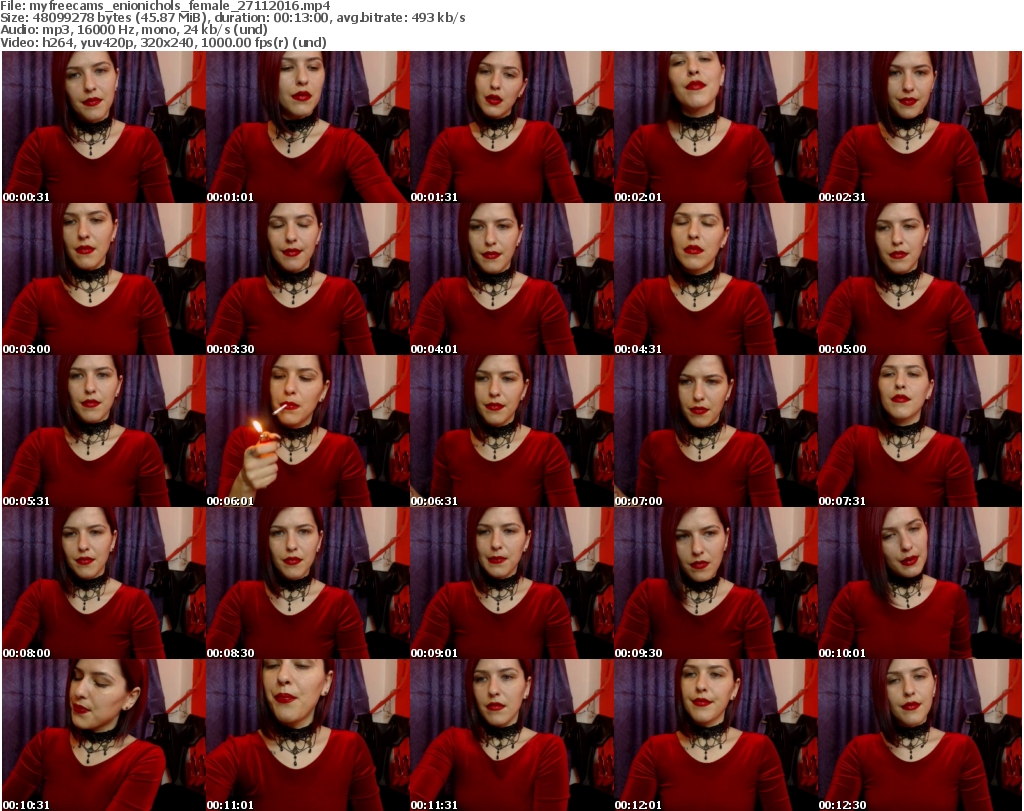Click the Audio mp3 info line
The width and height of the screenshot is (1024, 811).
tap(134, 30)
